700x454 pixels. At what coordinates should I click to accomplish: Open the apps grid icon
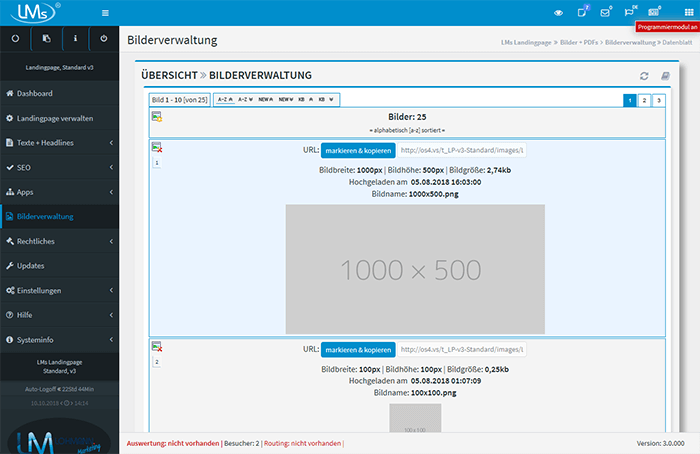pyautogui.click(x=689, y=12)
